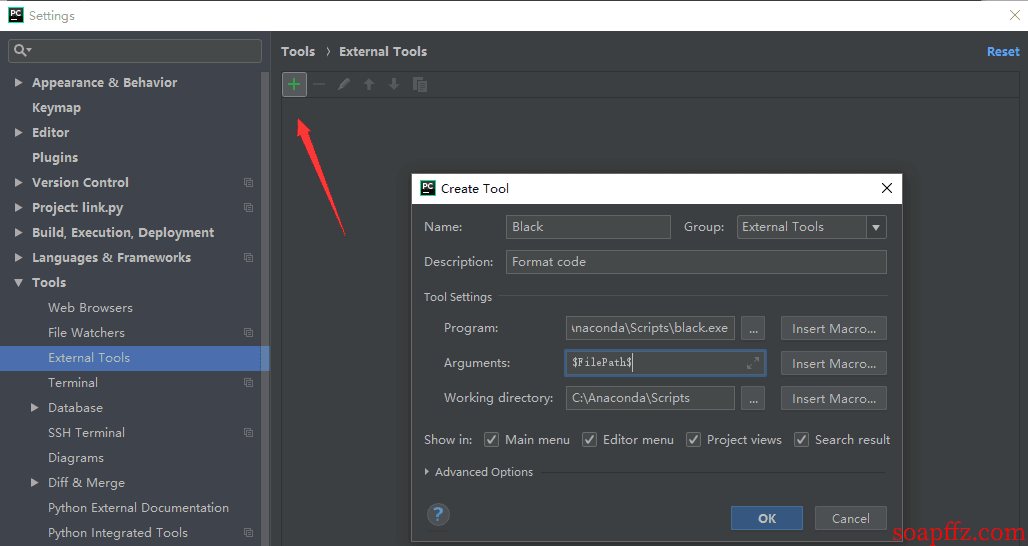Click OK to create the tool

766,518
